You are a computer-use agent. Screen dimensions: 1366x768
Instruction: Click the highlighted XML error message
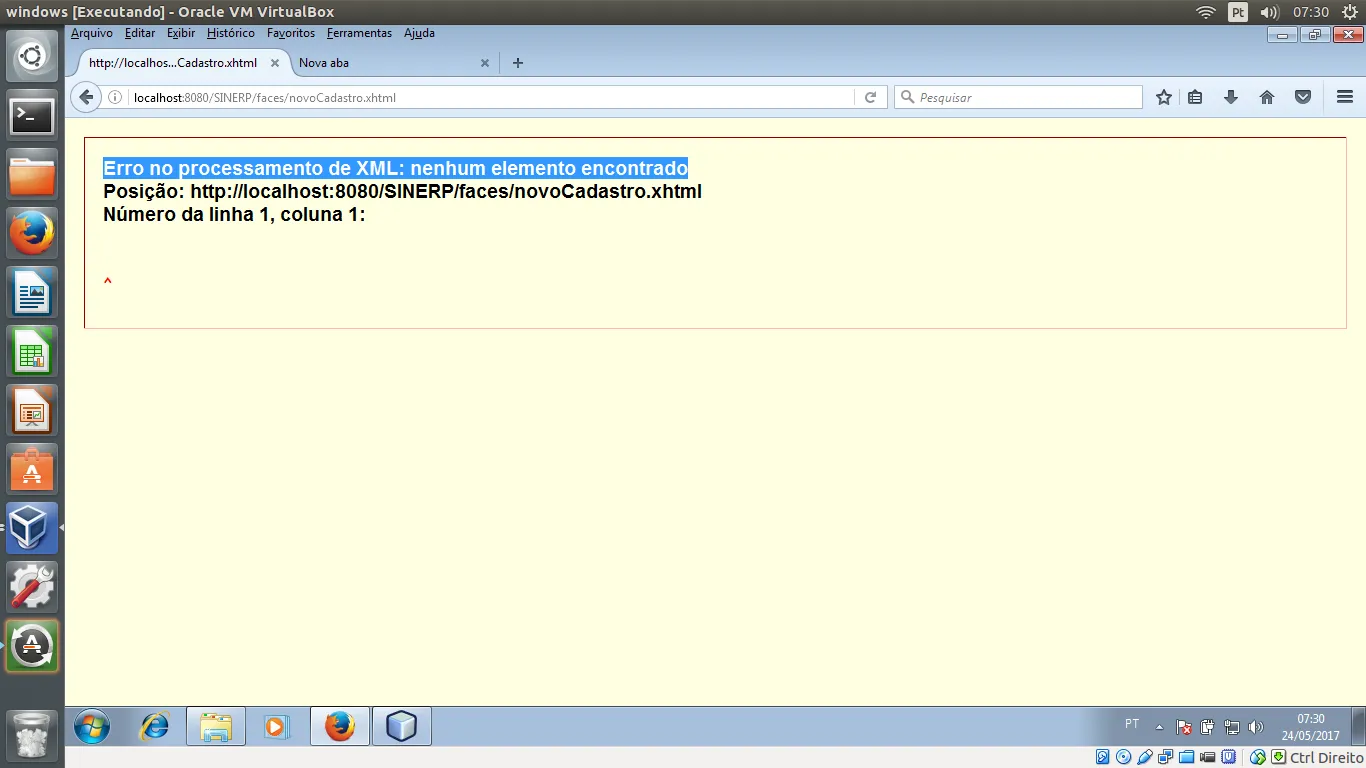[x=395, y=168]
